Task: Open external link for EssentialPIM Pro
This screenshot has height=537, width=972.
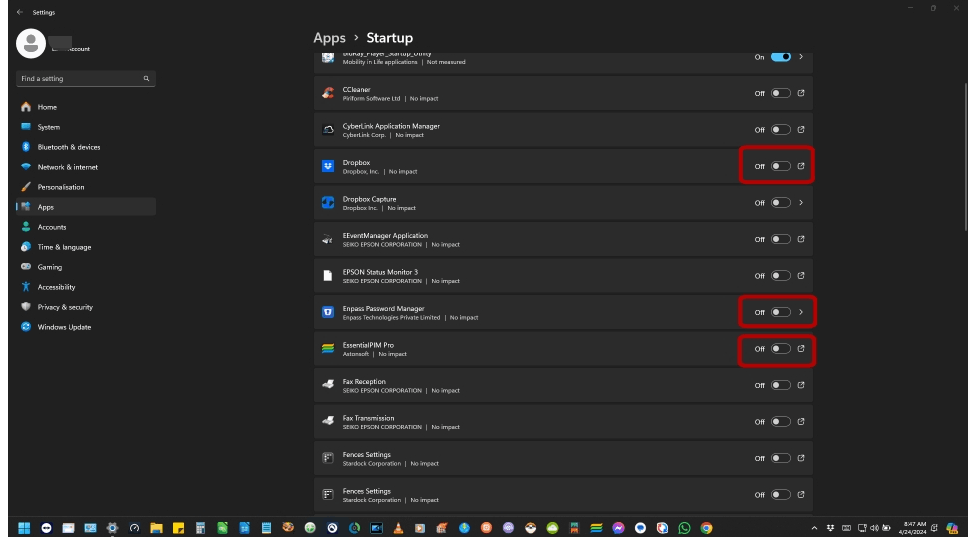Action: click(x=801, y=348)
